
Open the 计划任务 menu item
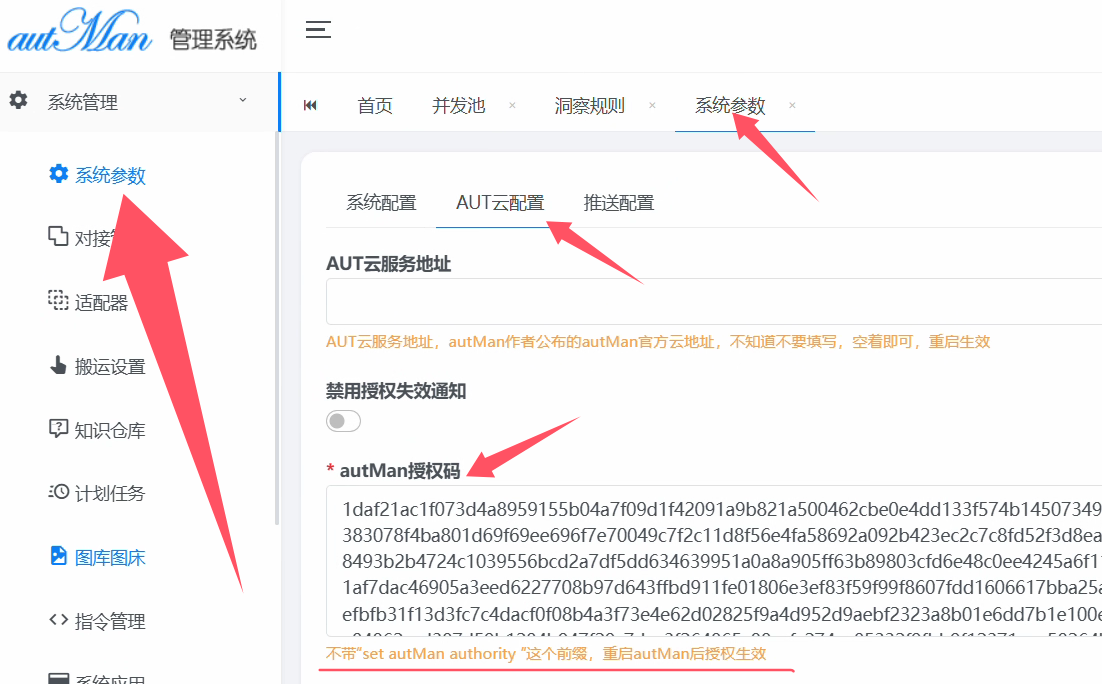[110, 493]
